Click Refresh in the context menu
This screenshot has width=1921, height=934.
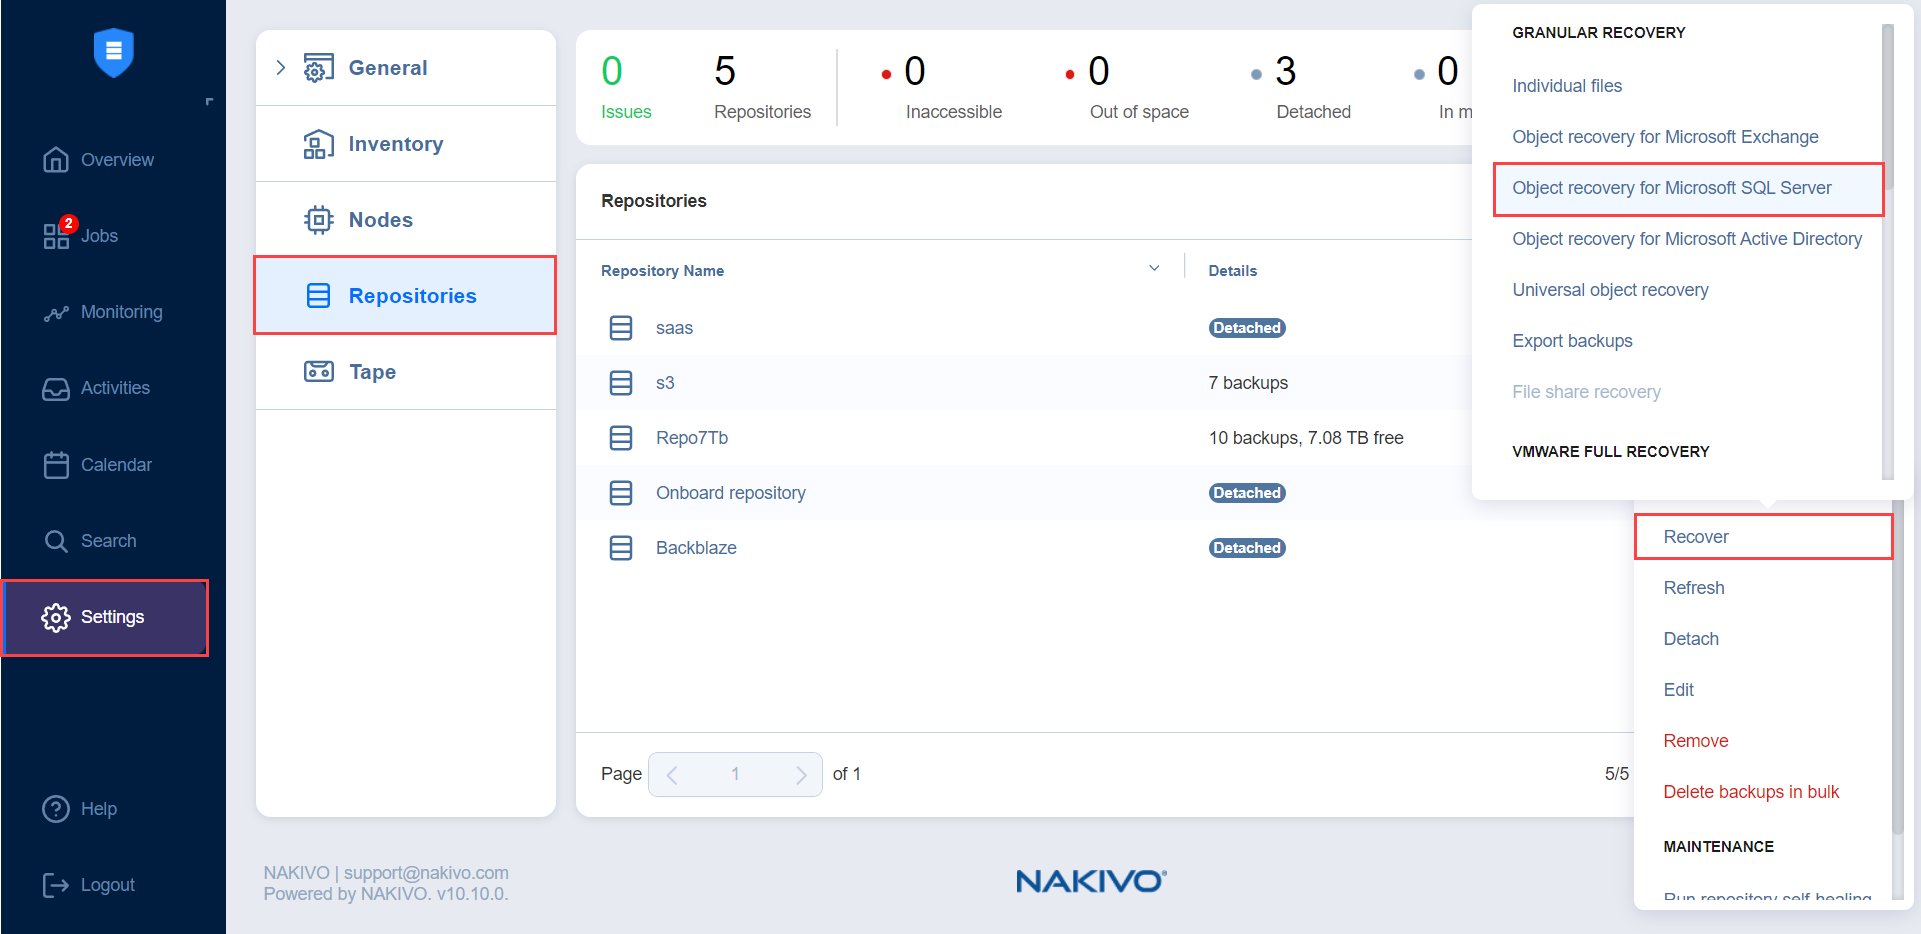pos(1693,588)
